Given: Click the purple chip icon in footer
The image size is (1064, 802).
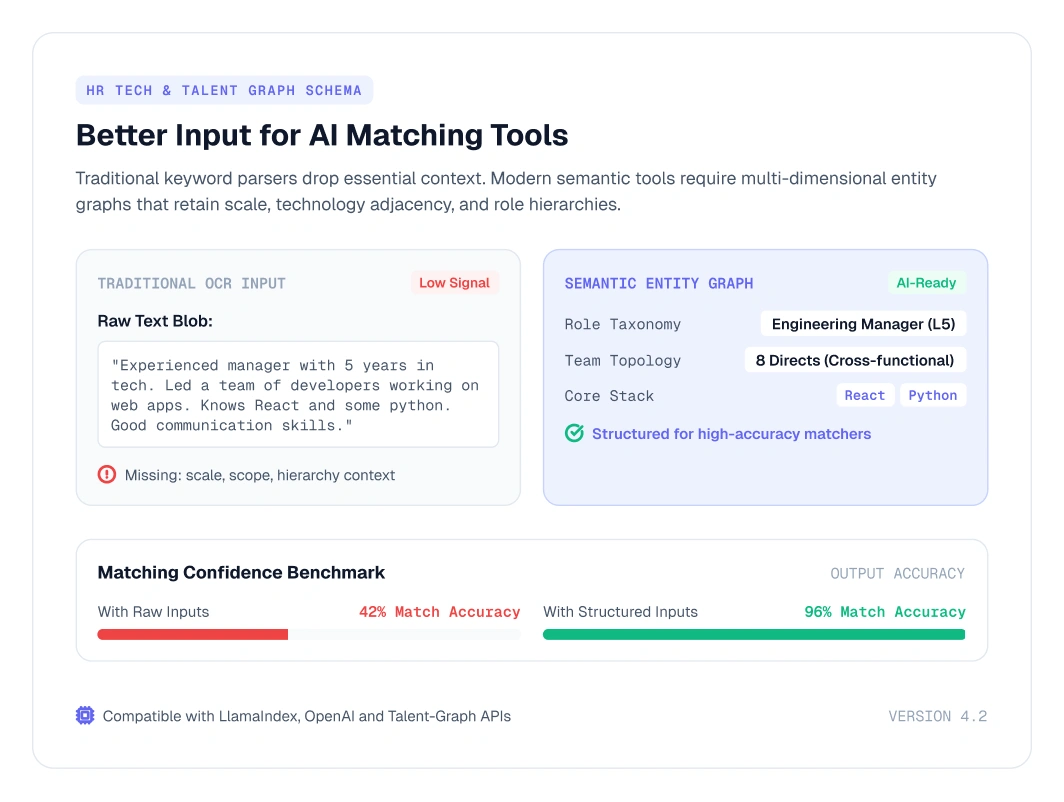Looking at the screenshot, I should 85,715.
